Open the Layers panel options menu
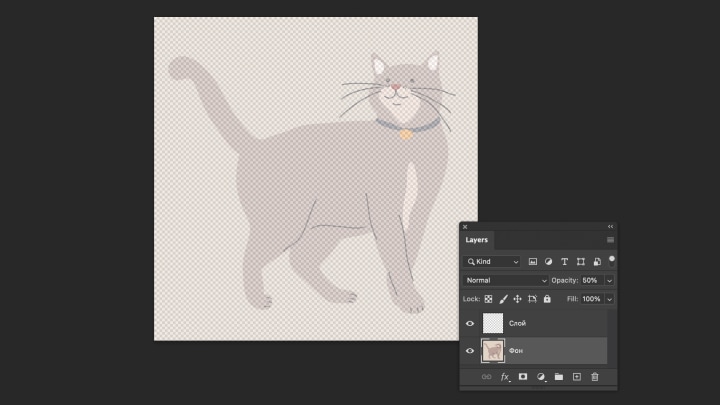The height and width of the screenshot is (405, 720). (610, 240)
